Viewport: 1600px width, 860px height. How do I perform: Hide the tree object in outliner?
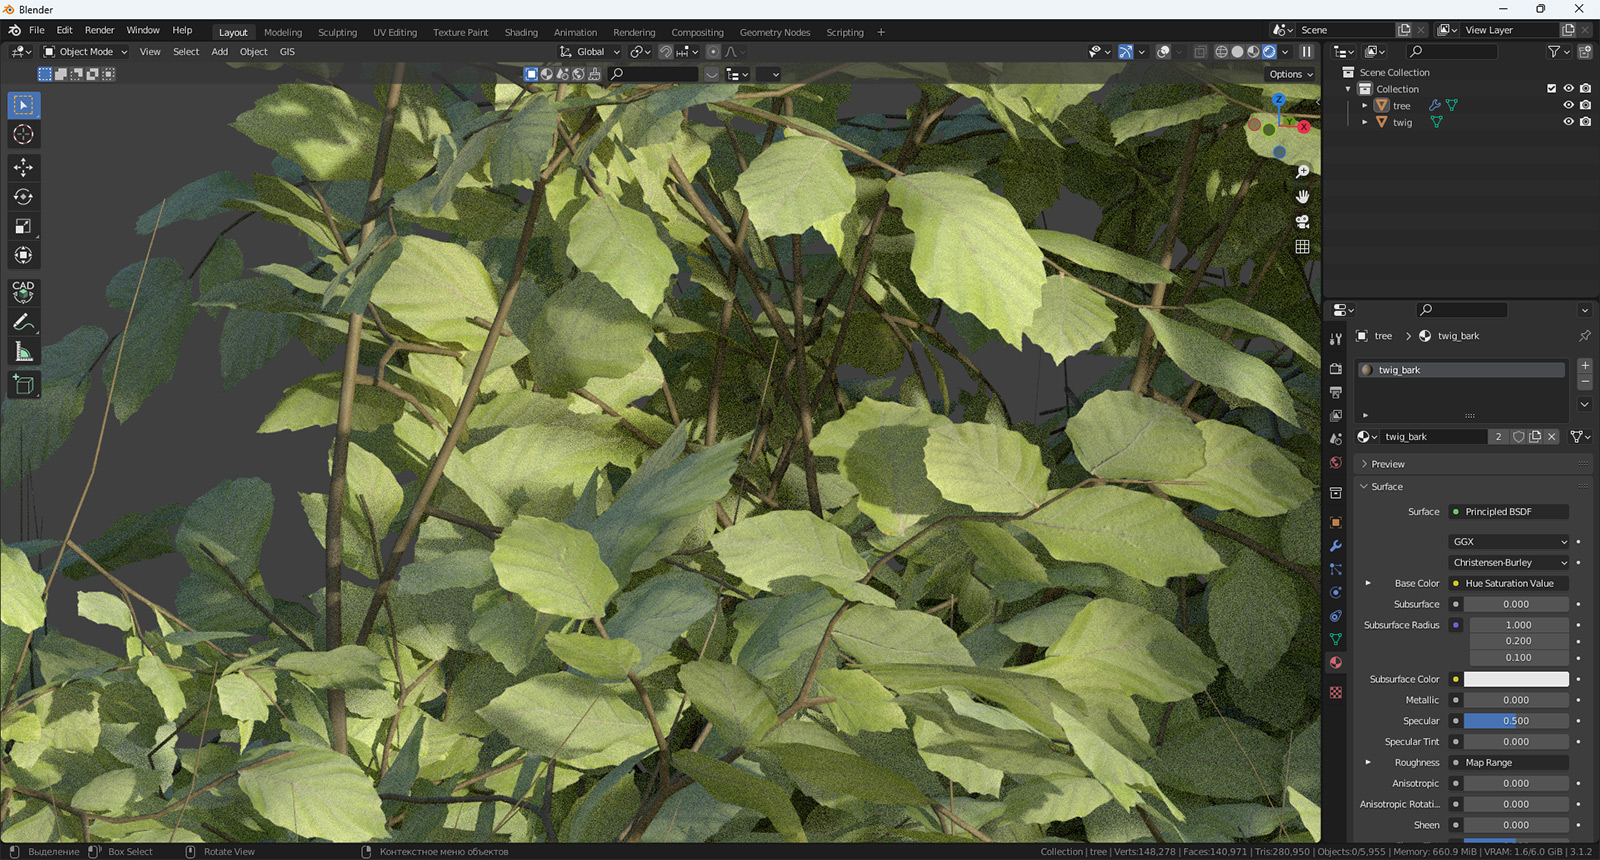(x=1568, y=105)
